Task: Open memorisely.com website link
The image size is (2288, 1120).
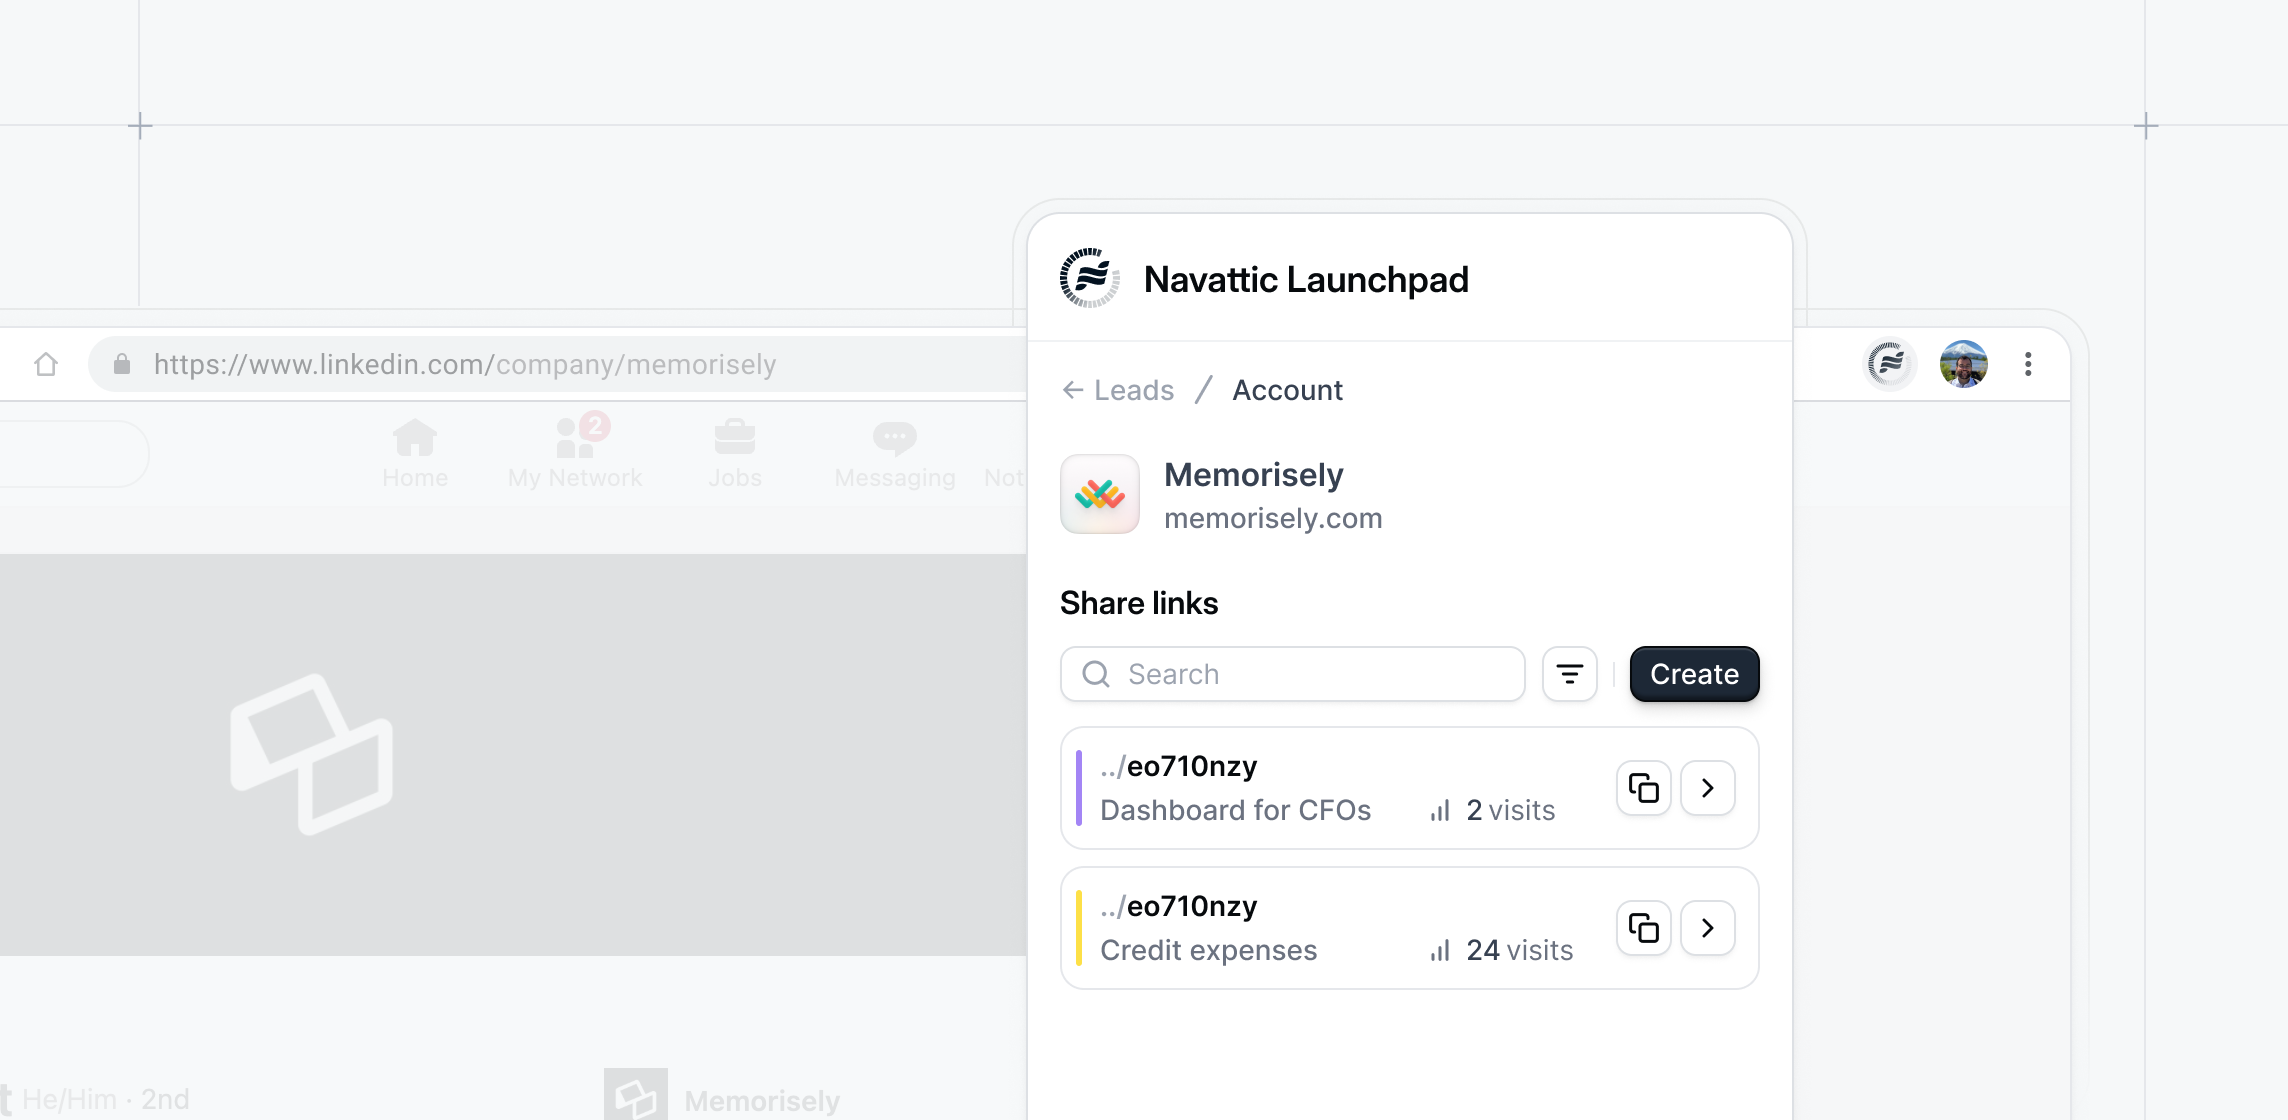Action: tap(1273, 518)
